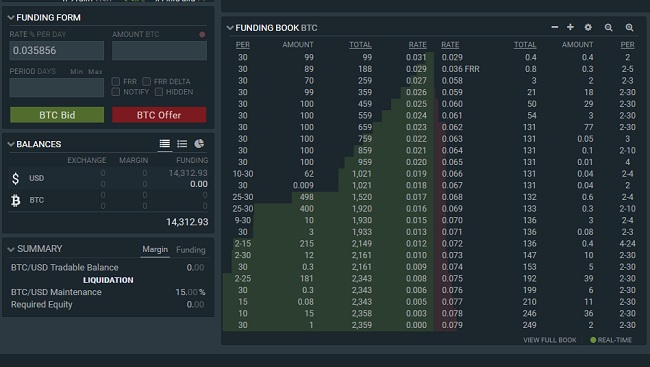This screenshot has width=650, height=367.
Task: Click the Exchange column header in Balances
Action: click(x=87, y=160)
